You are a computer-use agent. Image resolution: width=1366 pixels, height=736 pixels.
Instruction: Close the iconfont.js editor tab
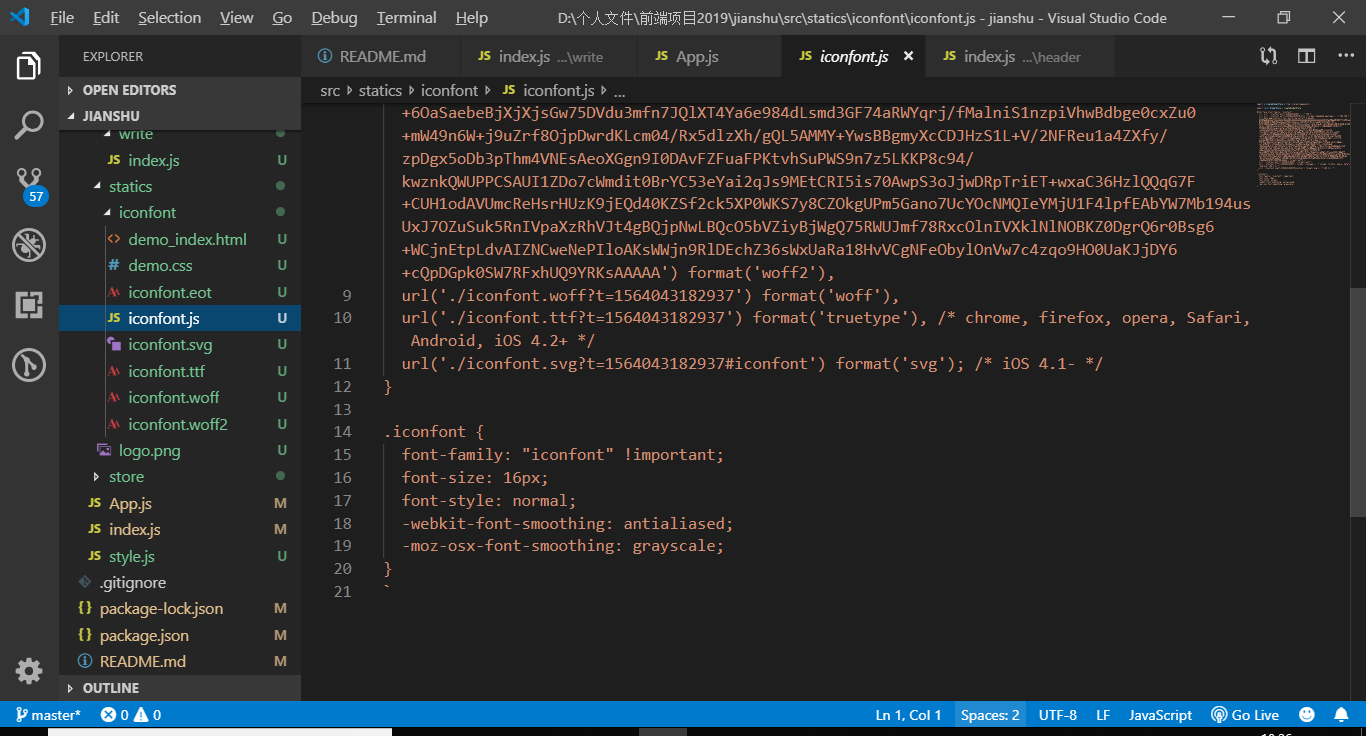[x=909, y=57]
